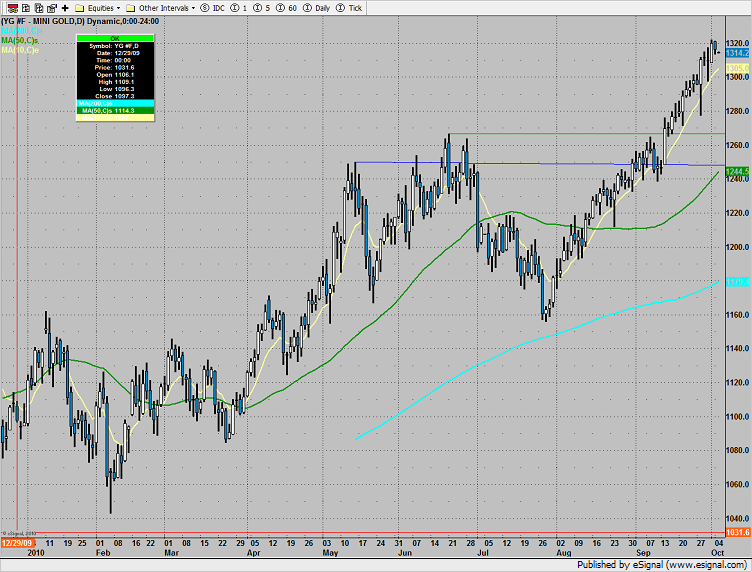Open the Equities dropdown arrow

tap(118, 8)
